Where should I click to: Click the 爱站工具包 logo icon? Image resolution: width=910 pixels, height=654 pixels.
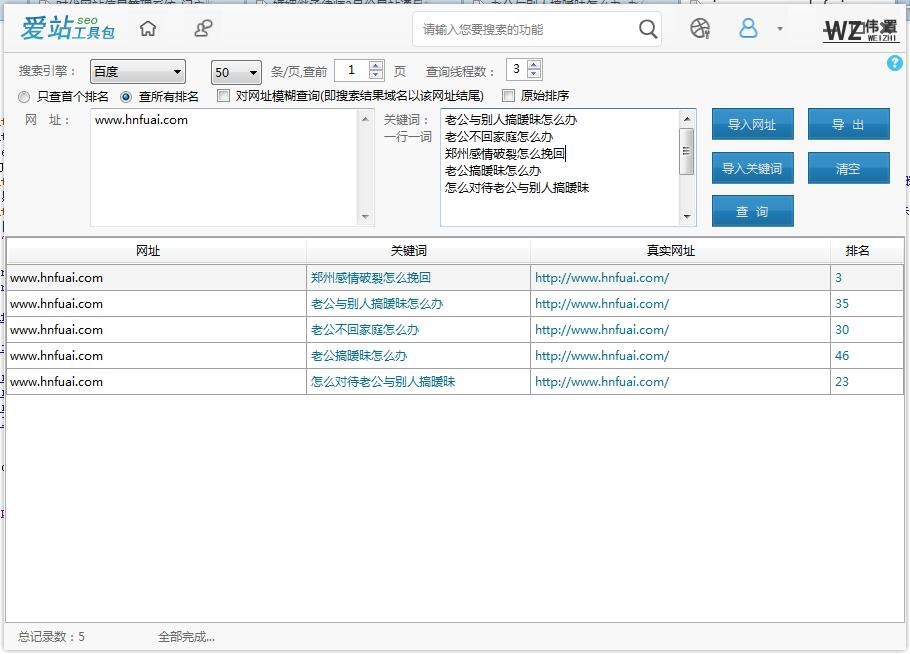tap(66, 28)
